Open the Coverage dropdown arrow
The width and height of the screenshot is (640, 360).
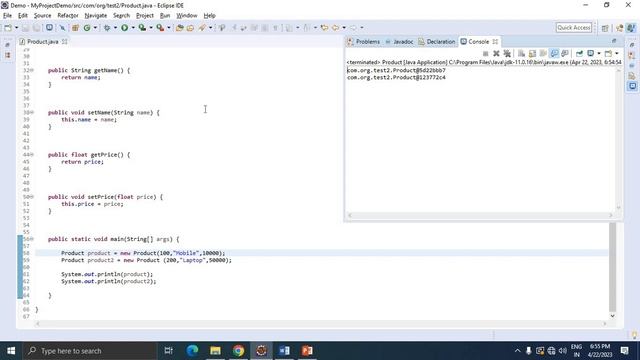151,28
